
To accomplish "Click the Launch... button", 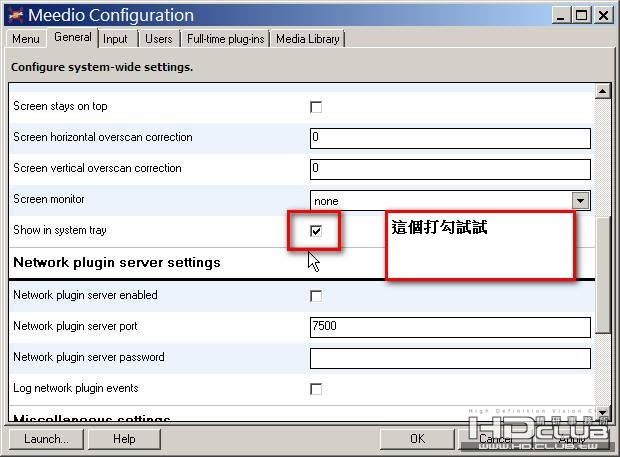I will (46, 439).
